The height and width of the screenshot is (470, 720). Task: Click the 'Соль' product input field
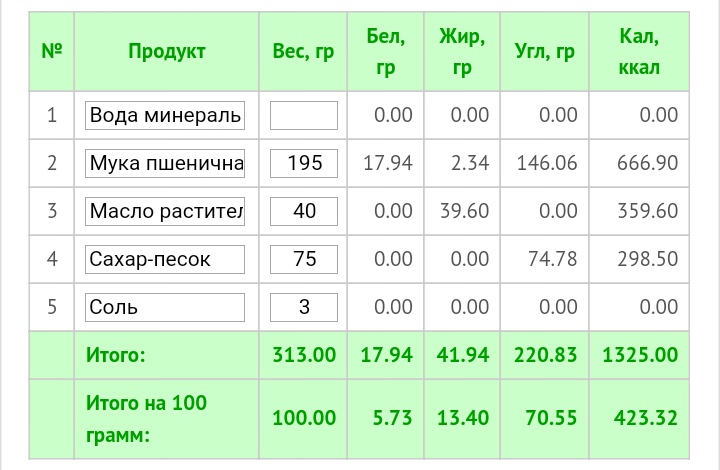click(x=165, y=307)
